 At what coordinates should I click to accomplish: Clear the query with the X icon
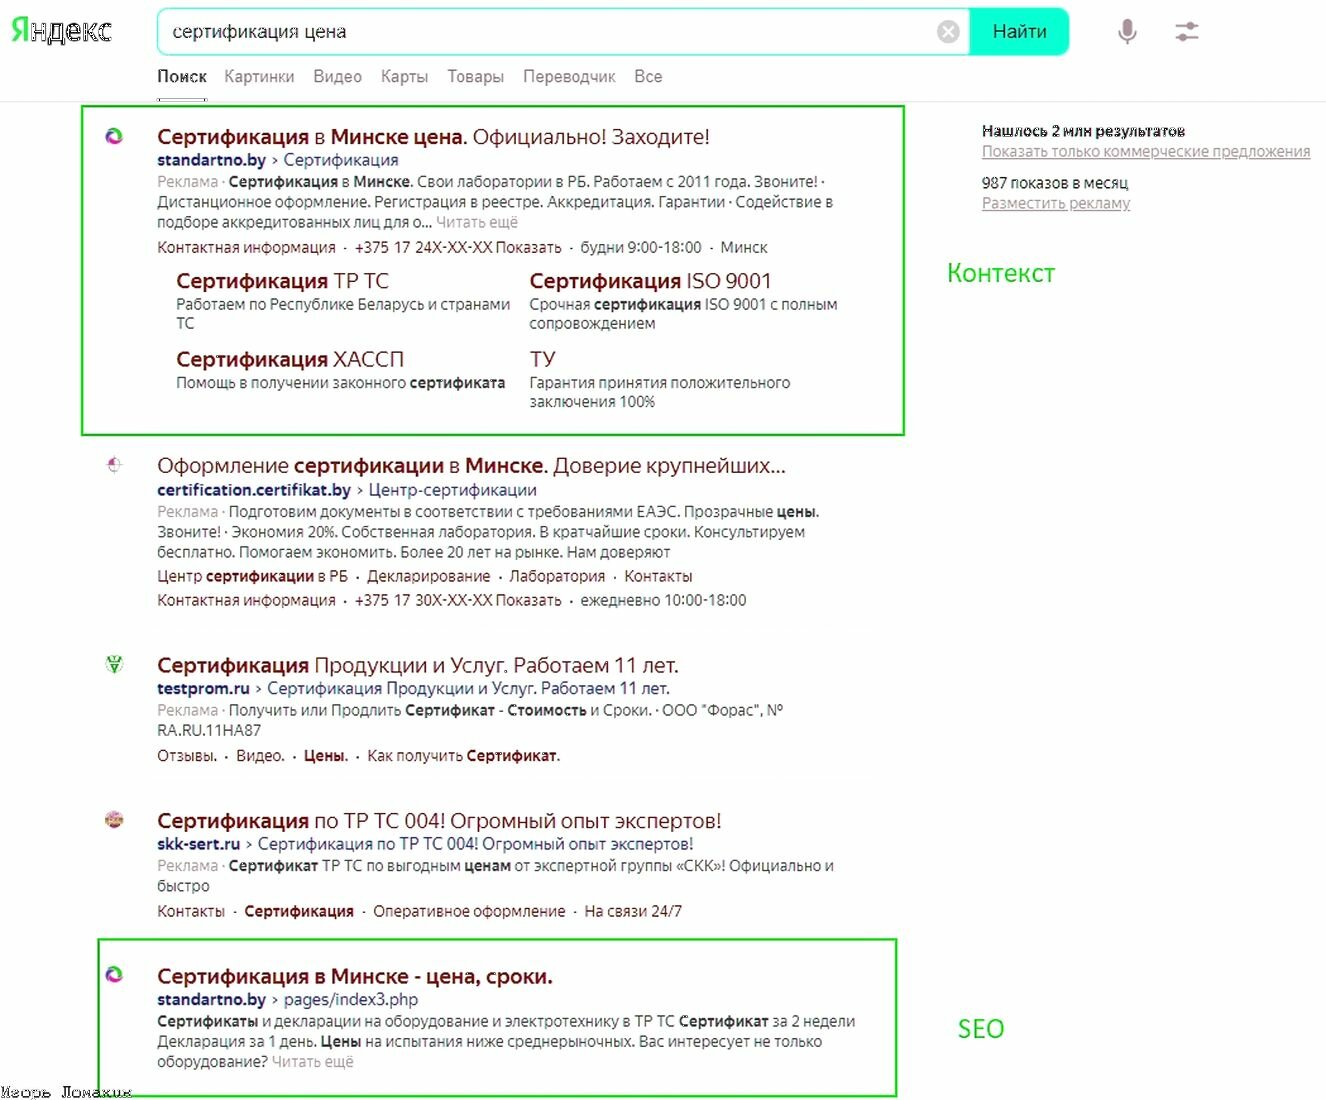pos(947,31)
